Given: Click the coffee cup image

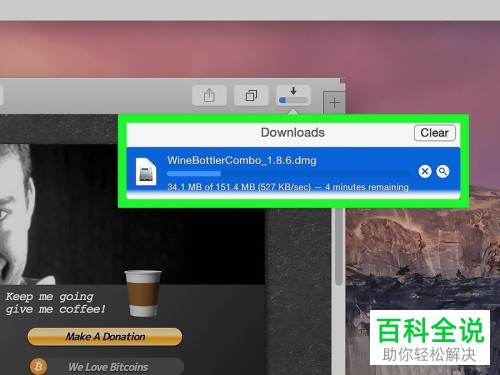Looking at the screenshot, I should (x=143, y=293).
